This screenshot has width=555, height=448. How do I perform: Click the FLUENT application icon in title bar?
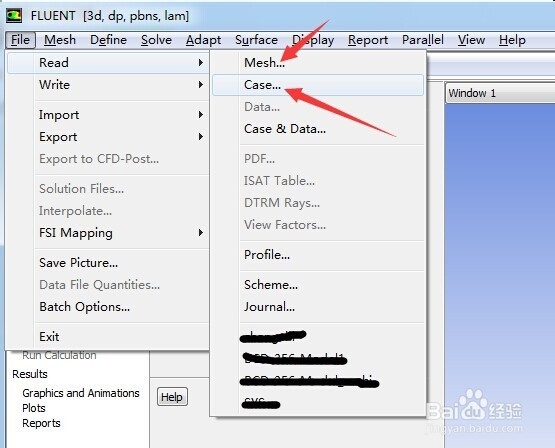14,16
